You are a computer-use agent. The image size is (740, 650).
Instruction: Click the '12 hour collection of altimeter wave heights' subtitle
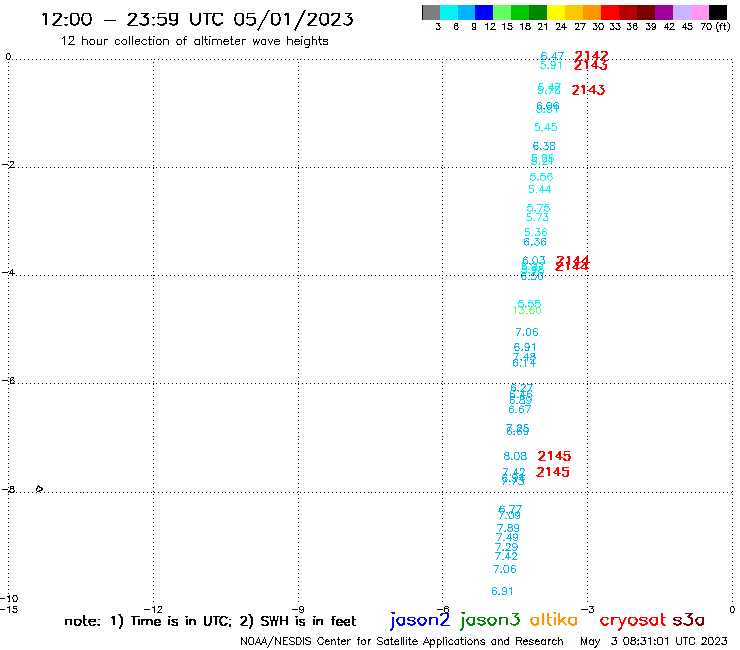click(x=194, y=41)
